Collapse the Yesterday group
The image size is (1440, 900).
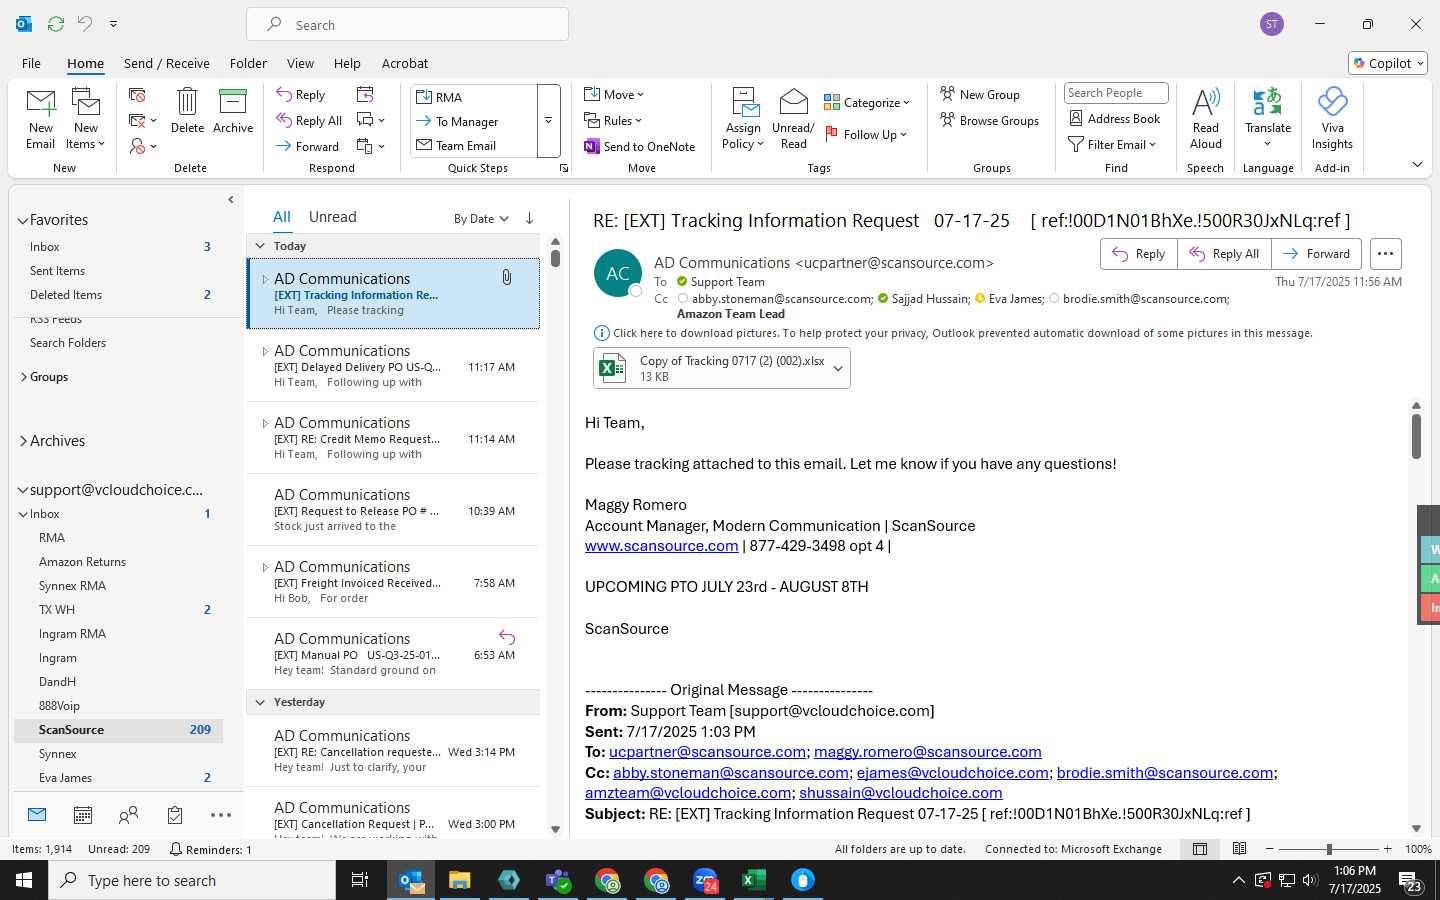(x=260, y=702)
